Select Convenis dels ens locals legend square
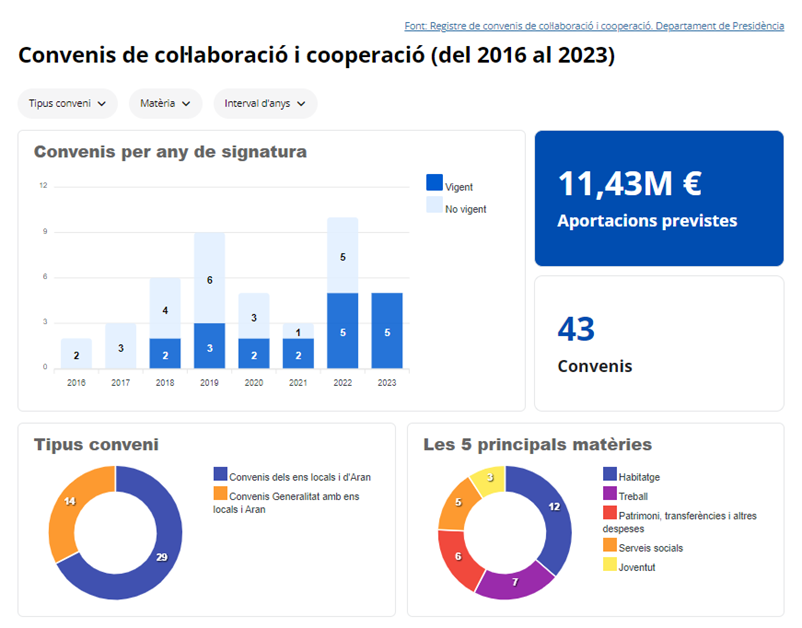This screenshot has width=802, height=628. point(221,474)
